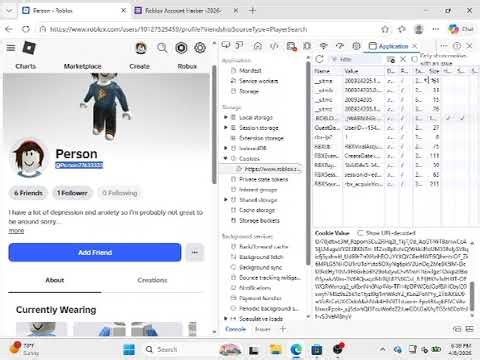
Task: Open the DevTools Sources bug icon
Action: [x=307, y=46]
